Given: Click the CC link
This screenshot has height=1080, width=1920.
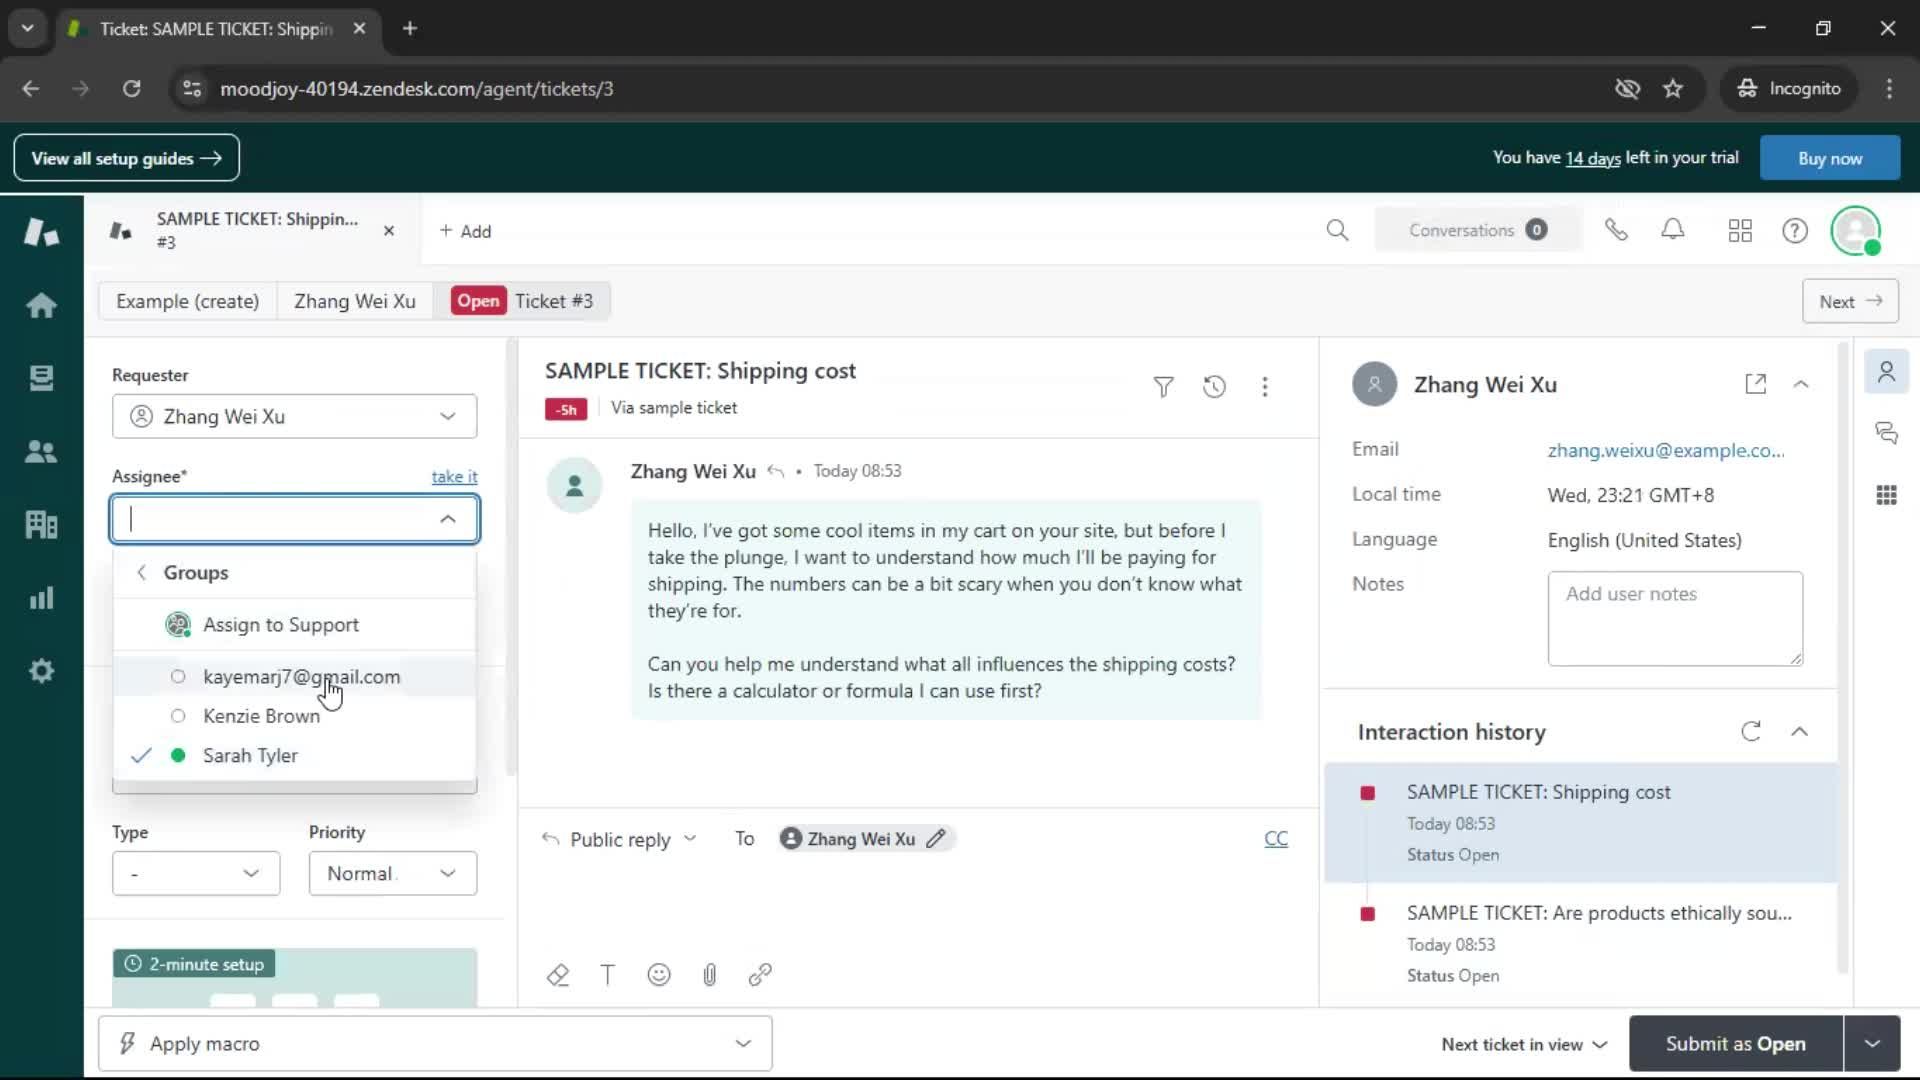Looking at the screenshot, I should click(x=1276, y=839).
